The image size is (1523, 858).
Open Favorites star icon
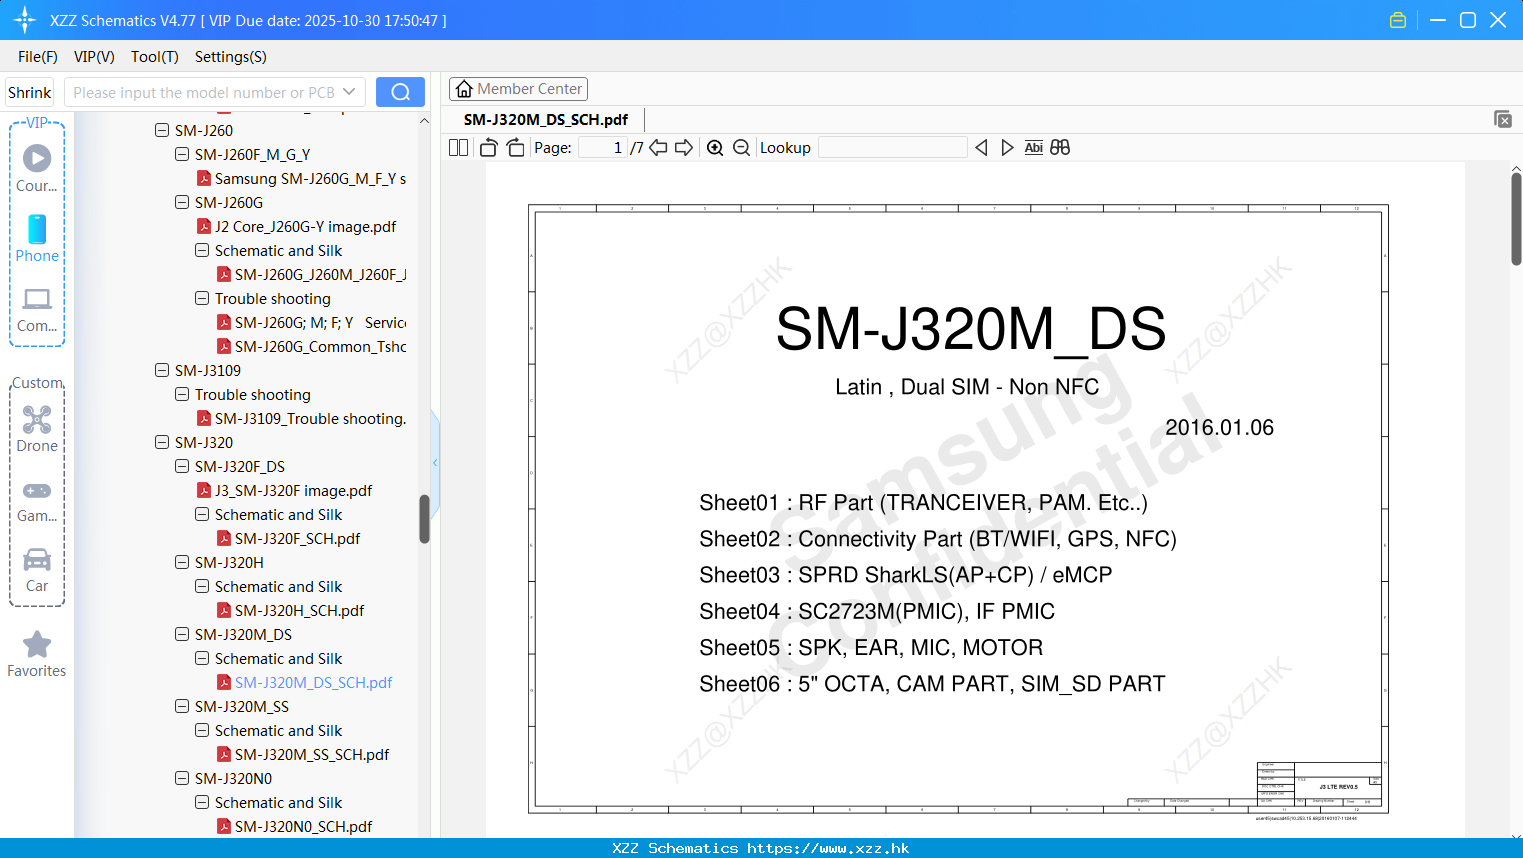coord(37,645)
